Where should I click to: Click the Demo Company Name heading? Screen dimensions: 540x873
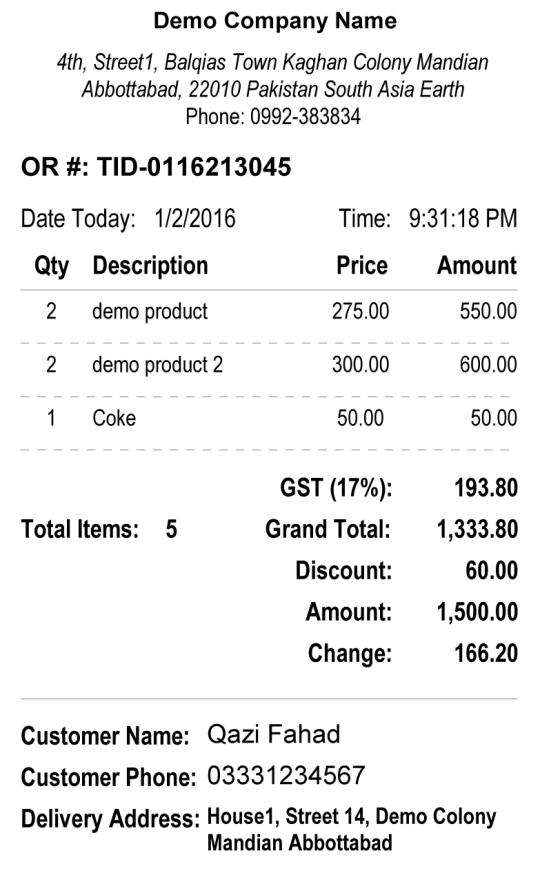pos(275,21)
